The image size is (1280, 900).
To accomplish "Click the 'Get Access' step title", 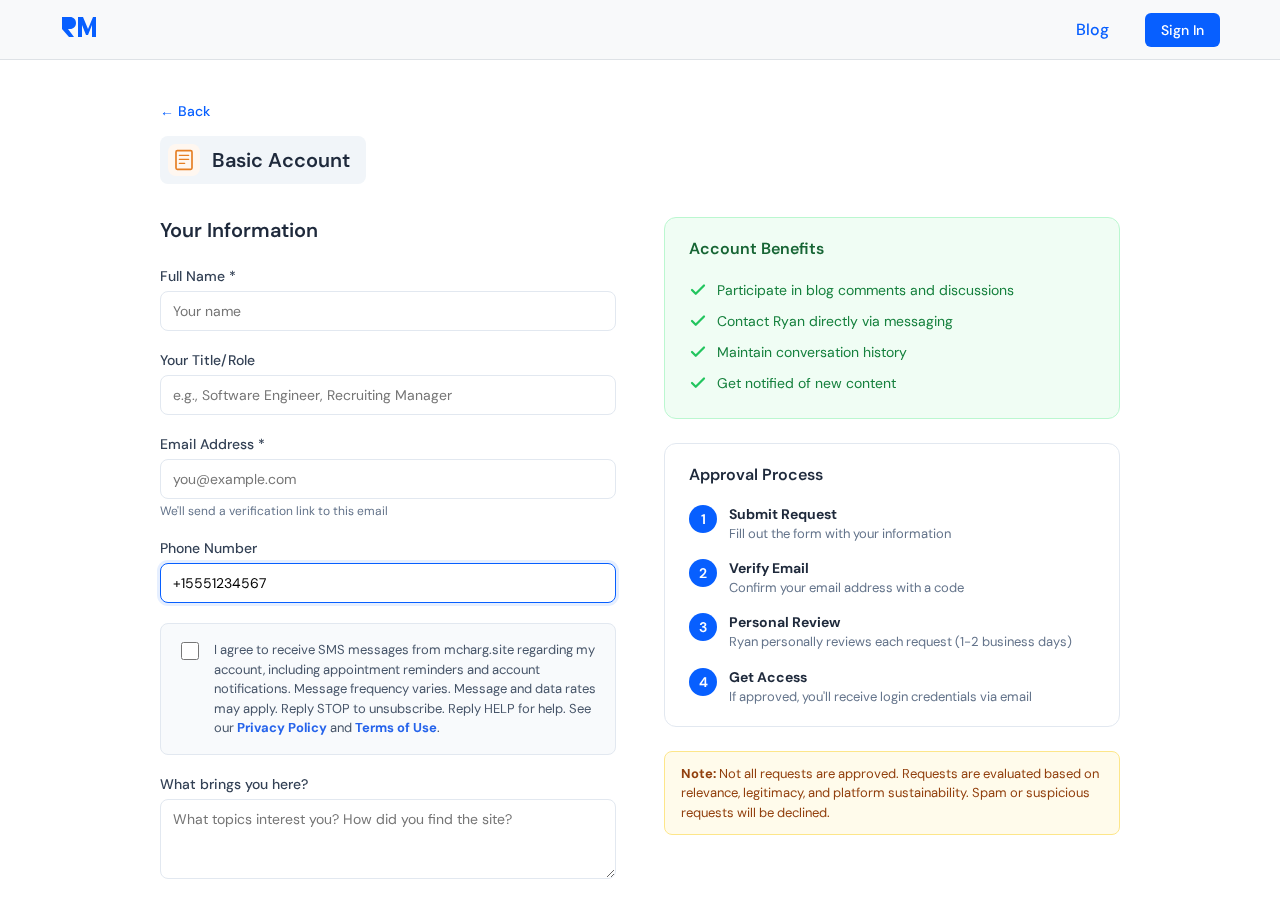I will (768, 677).
